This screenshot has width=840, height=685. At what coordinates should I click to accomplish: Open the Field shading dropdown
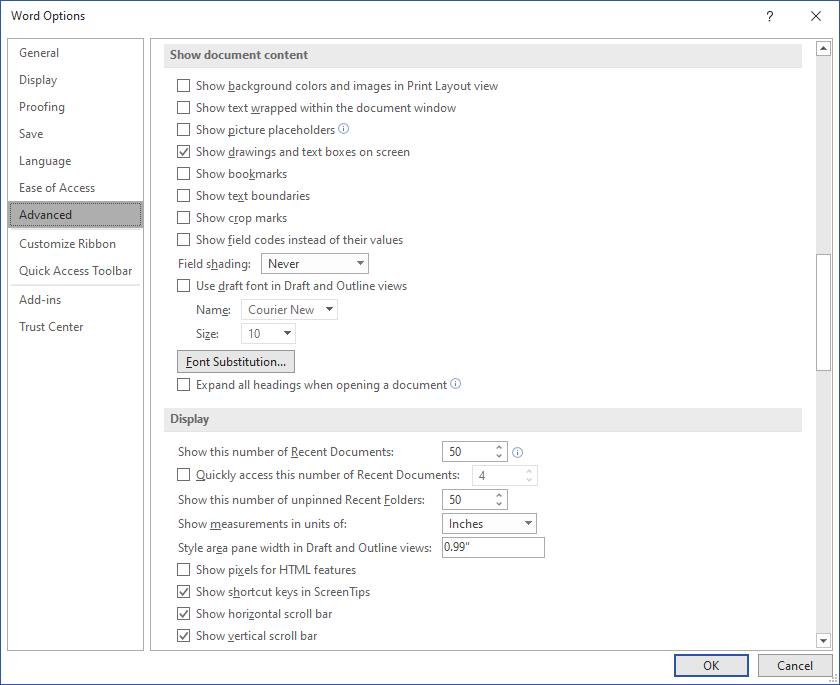click(315, 264)
